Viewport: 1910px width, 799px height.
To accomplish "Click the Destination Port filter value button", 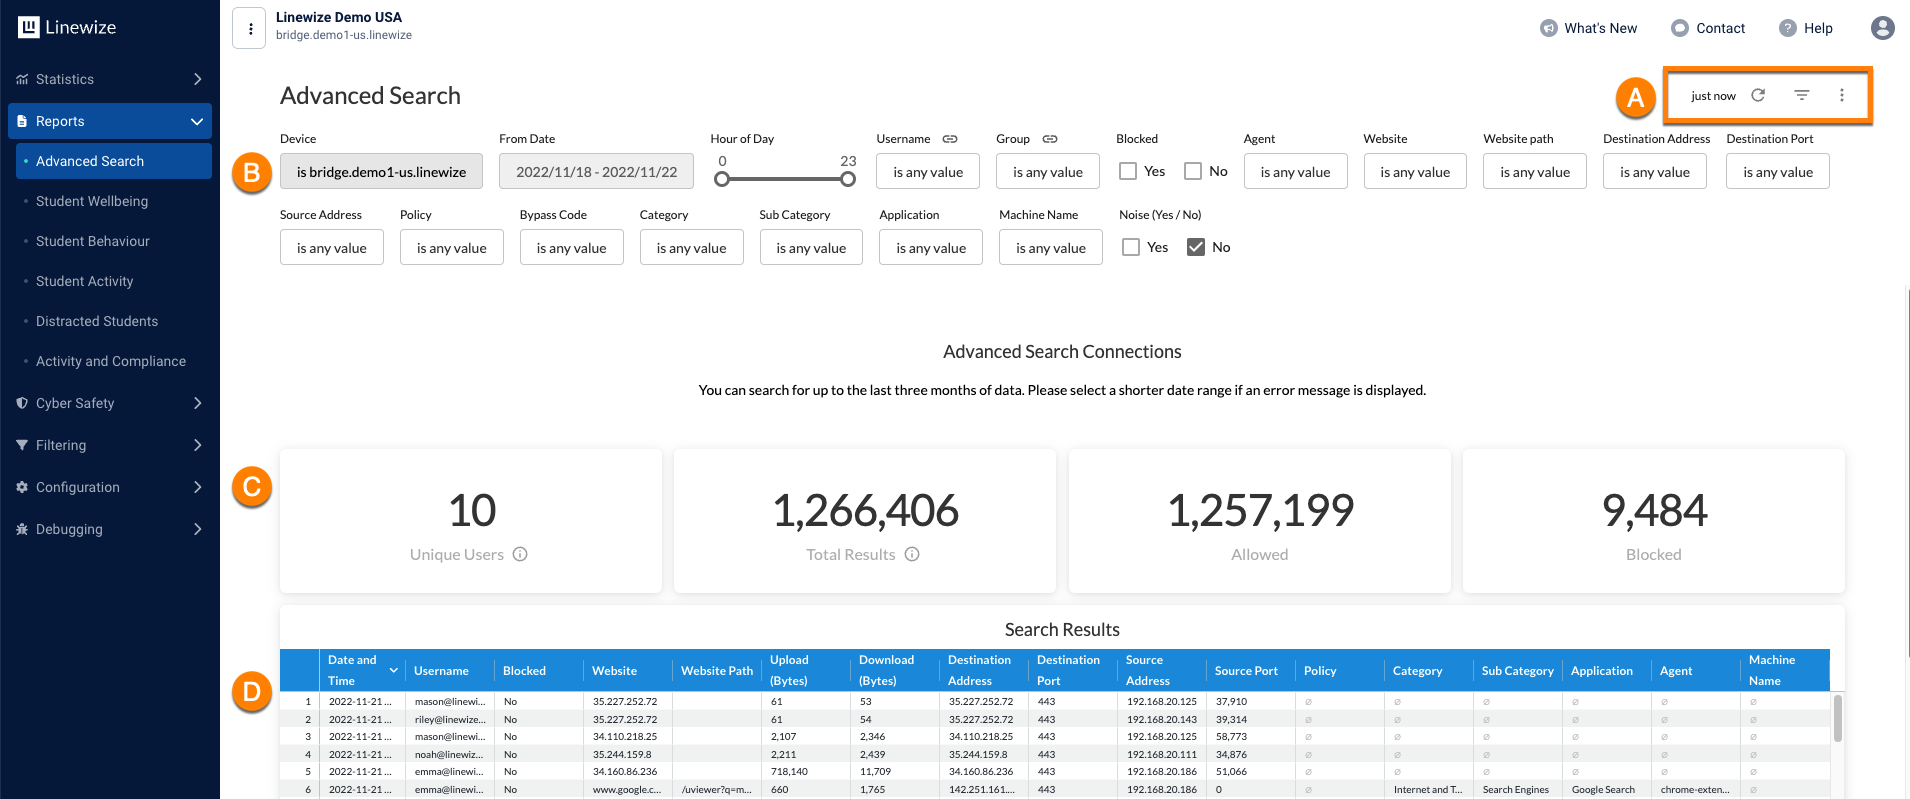I will click(1778, 171).
